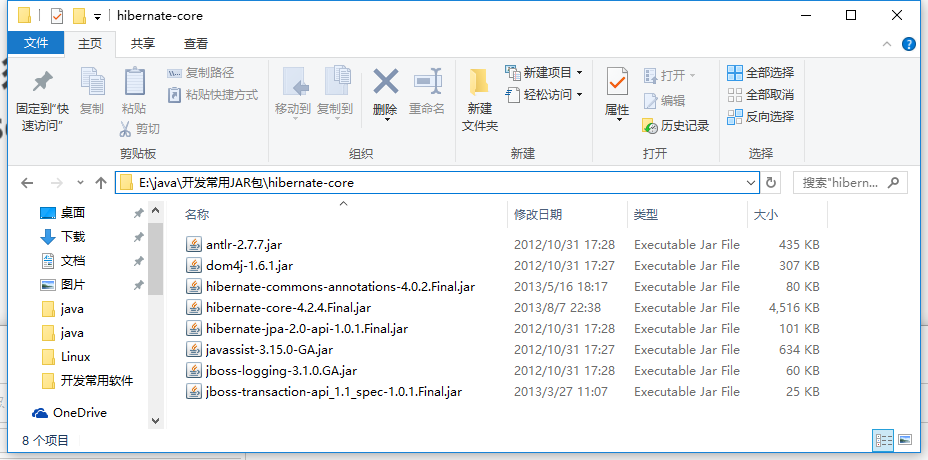Switch to the View (查看) tab
928x460 pixels.
click(x=196, y=43)
